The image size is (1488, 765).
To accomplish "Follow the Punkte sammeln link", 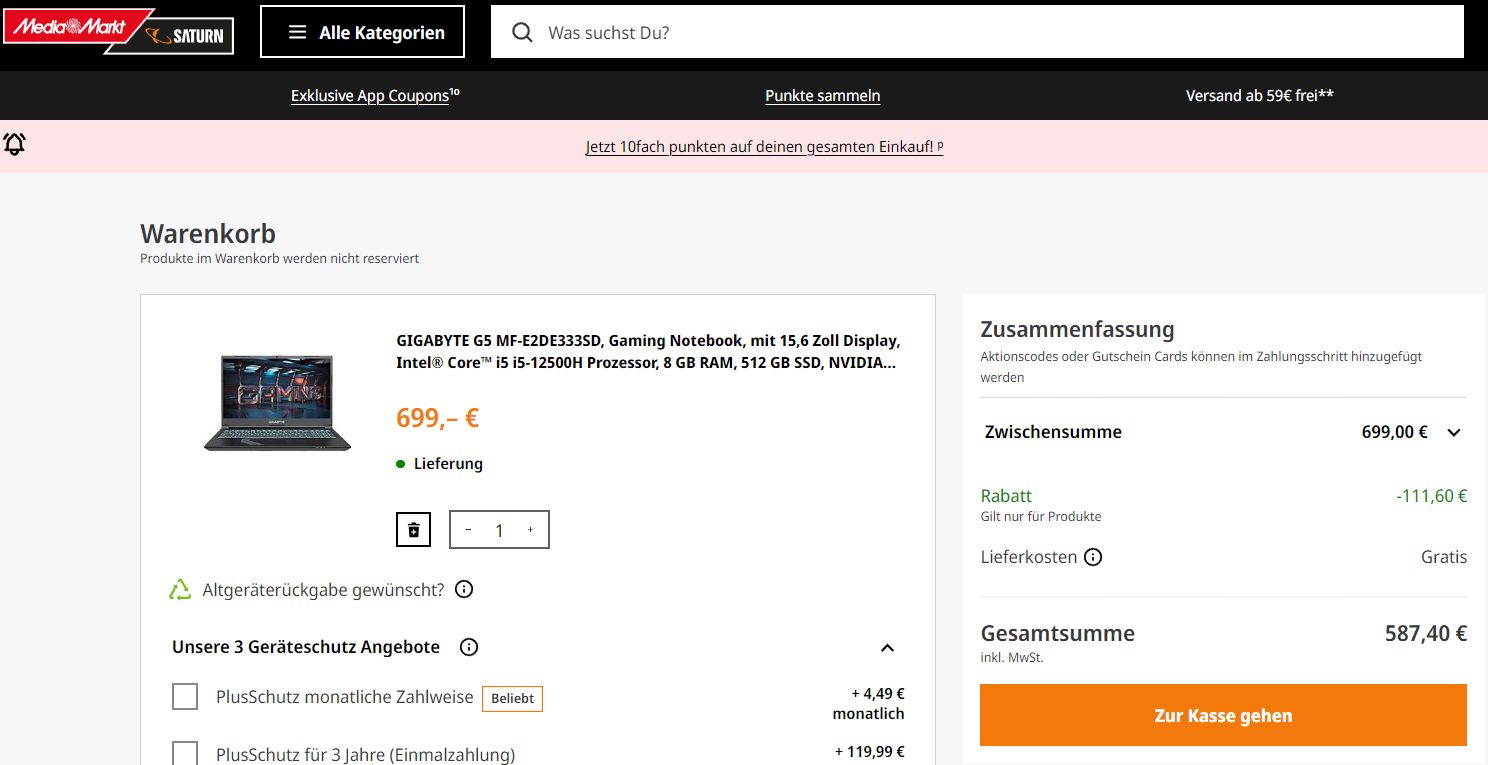I will tap(822, 96).
